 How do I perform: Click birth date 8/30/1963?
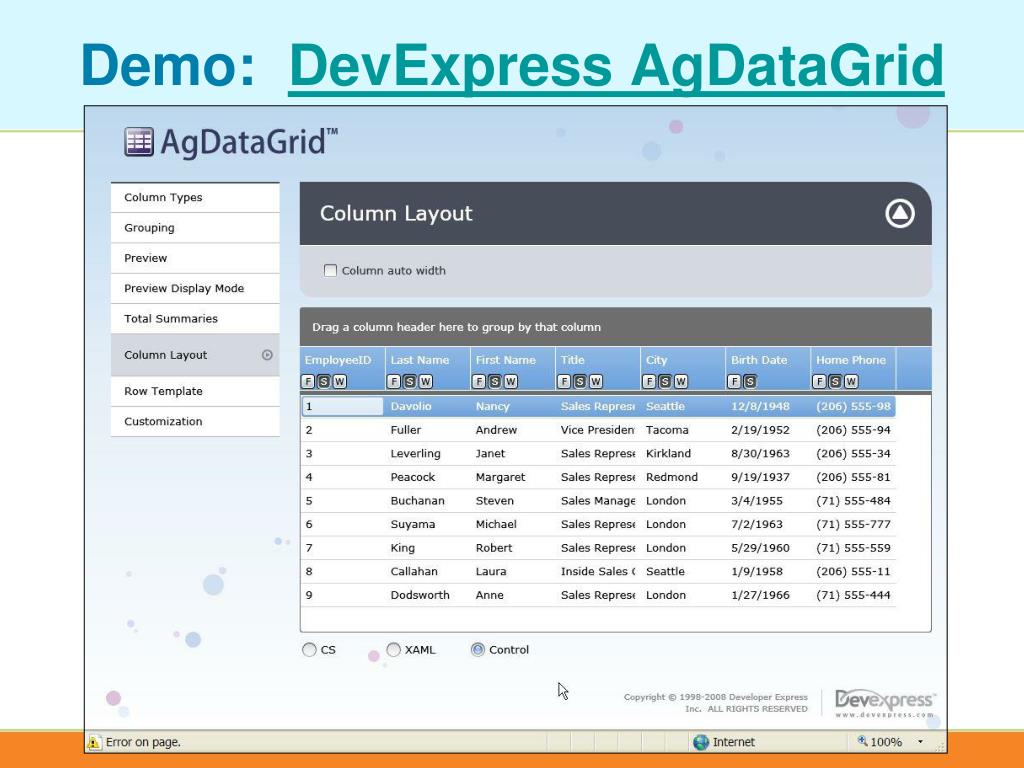[x=760, y=453]
